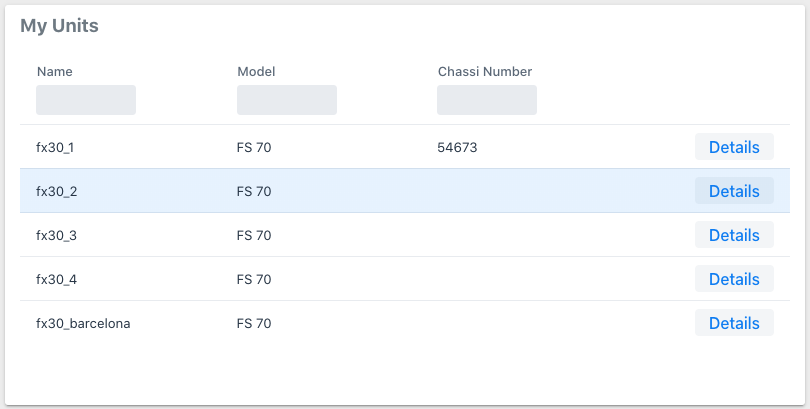The image size is (810, 409).
Task: Select the fx30_4 unit name
Action: [56, 279]
